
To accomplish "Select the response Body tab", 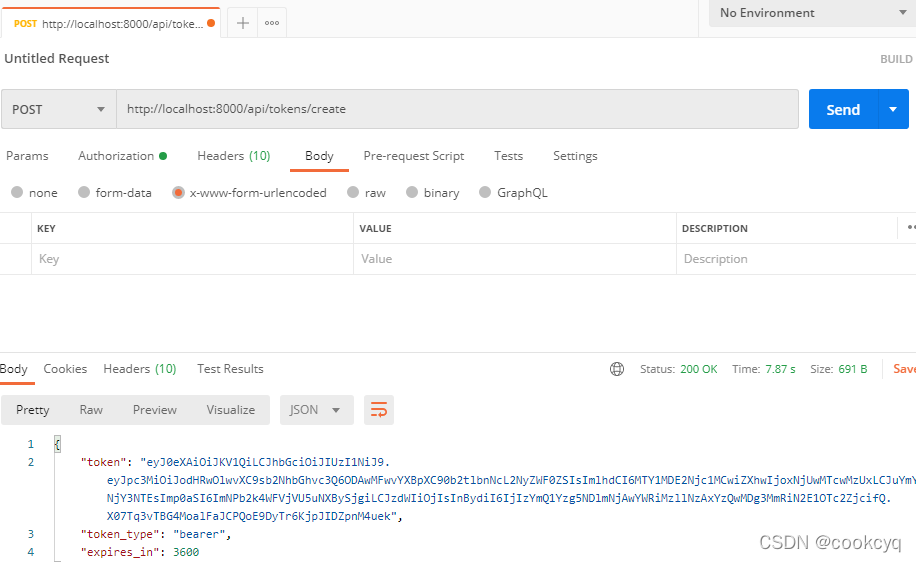I will (13, 369).
